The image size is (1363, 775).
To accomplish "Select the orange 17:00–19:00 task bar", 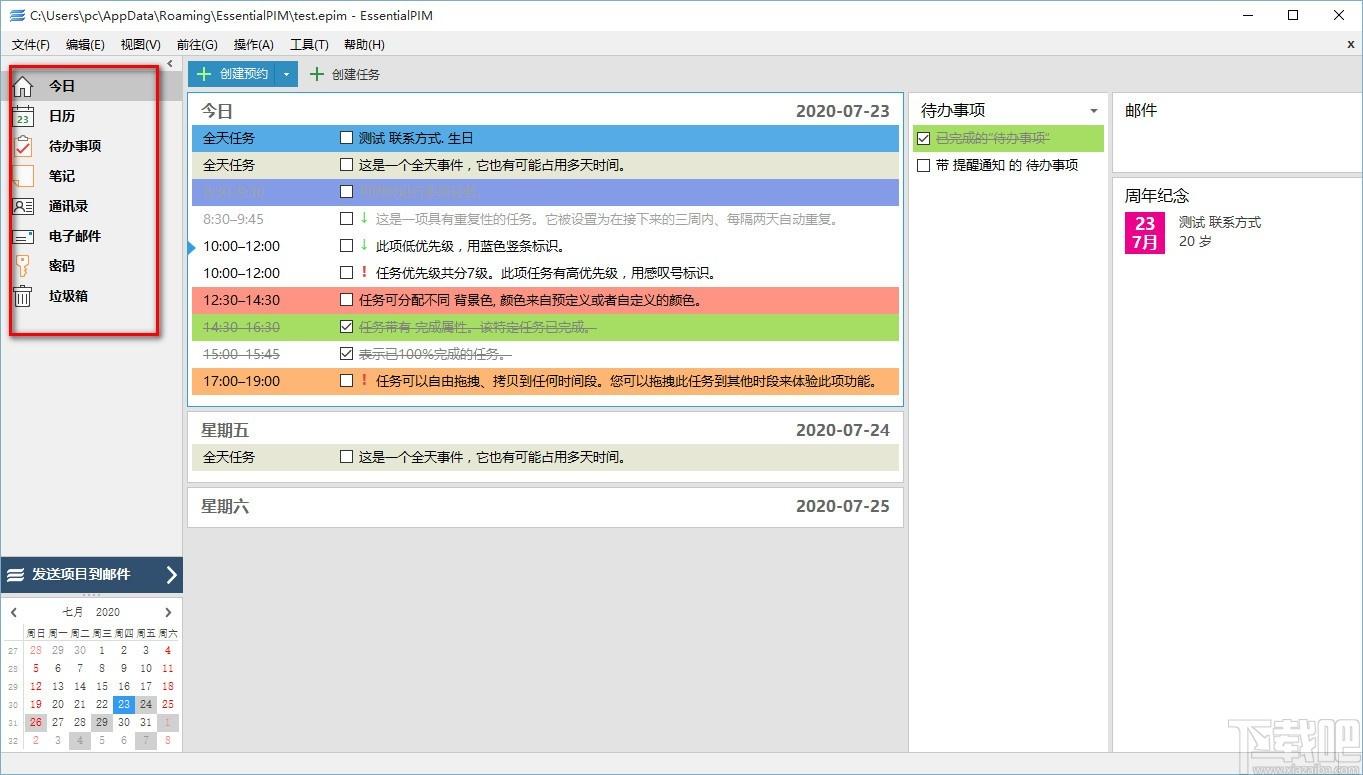I will point(545,381).
